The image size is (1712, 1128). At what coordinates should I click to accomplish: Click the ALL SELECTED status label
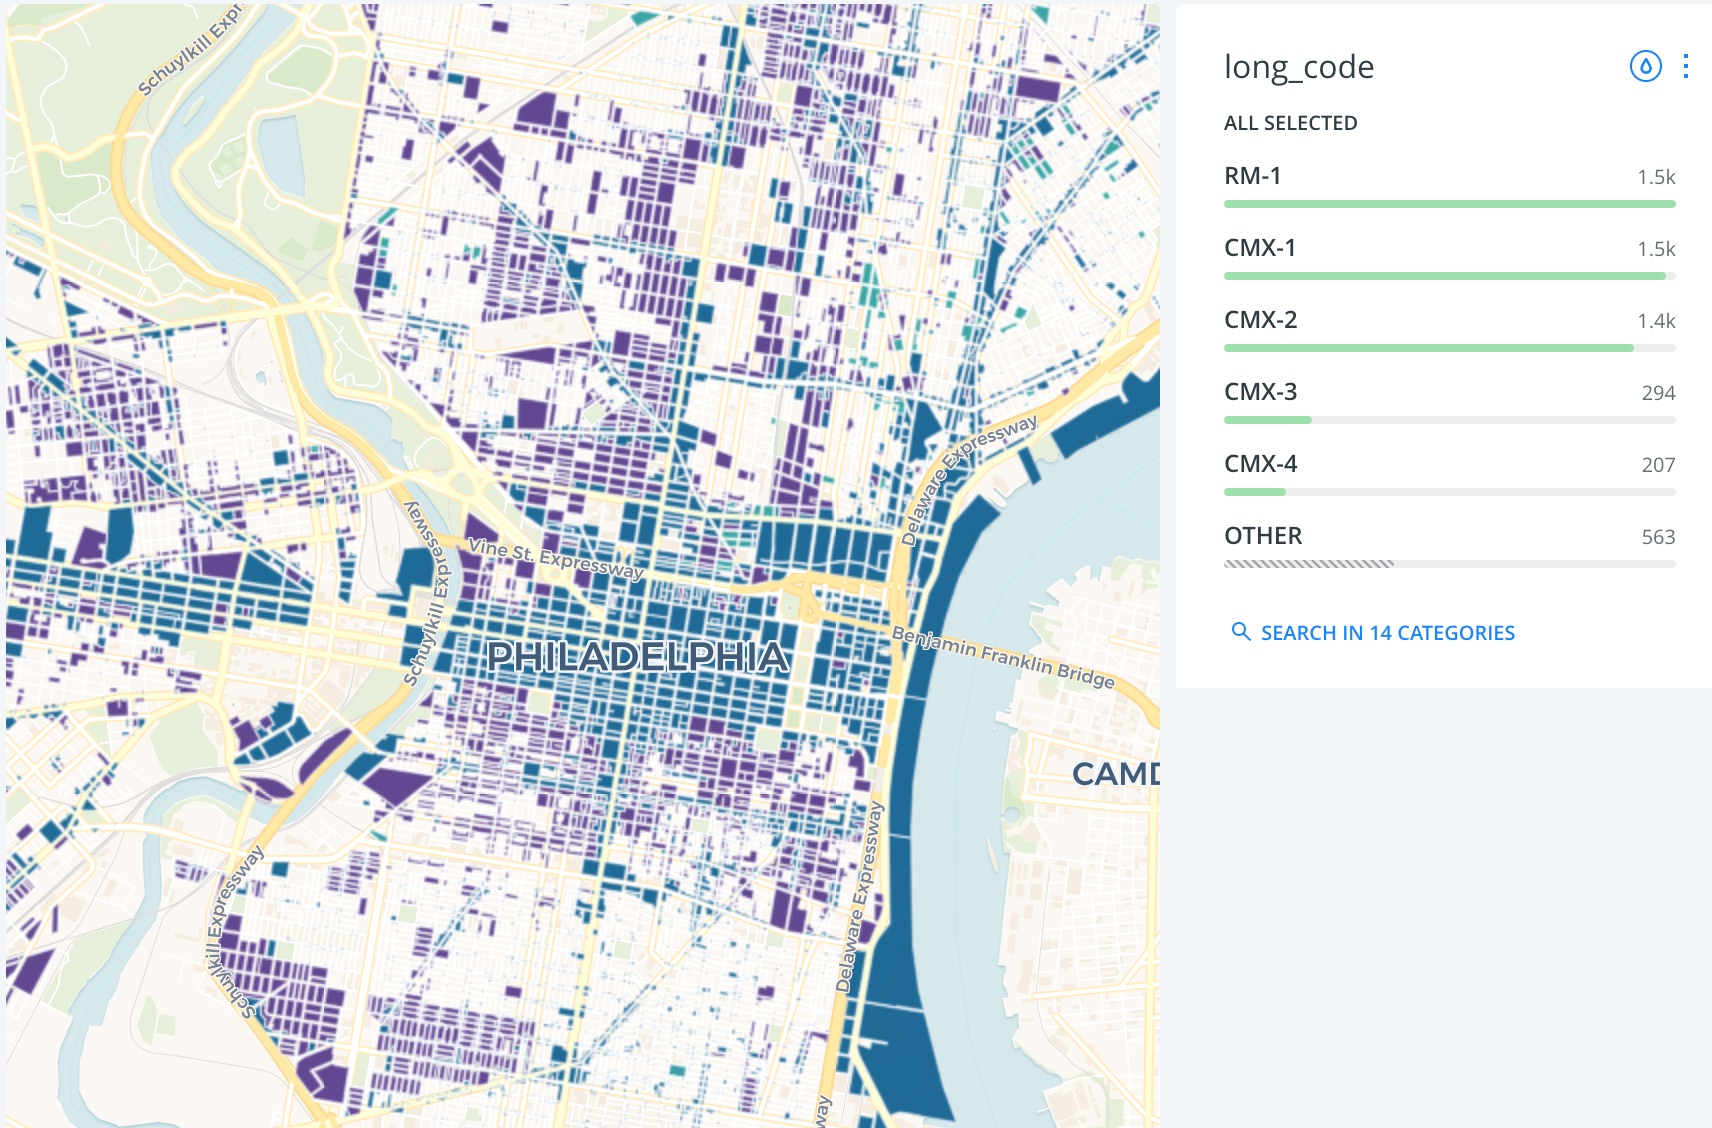click(x=1290, y=123)
